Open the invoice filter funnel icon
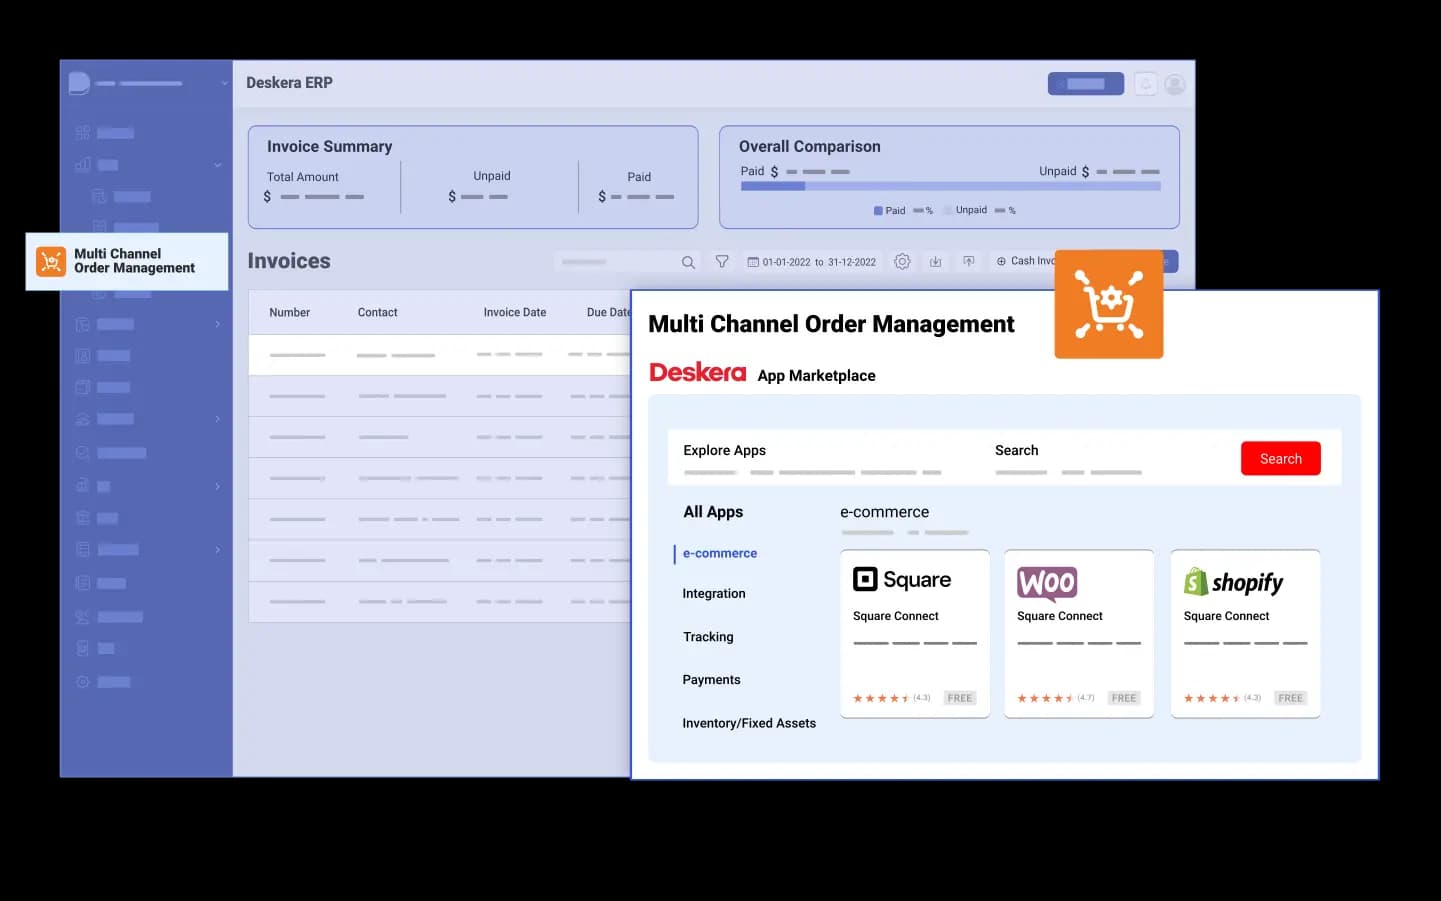The image size is (1441, 901). pos(722,262)
